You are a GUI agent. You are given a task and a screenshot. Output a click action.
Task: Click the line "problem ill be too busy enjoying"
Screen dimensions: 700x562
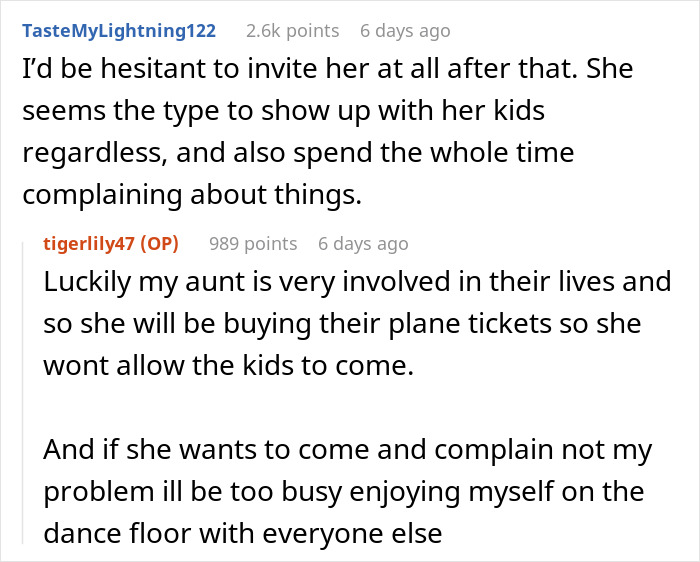pos(344,491)
